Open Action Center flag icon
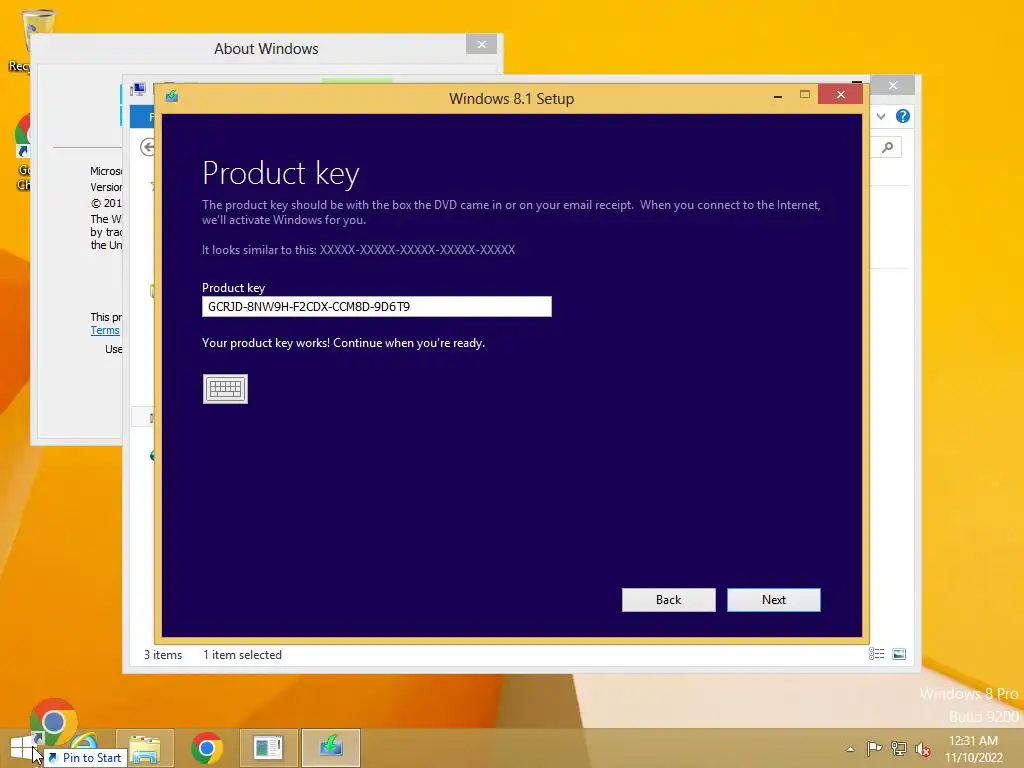 (874, 748)
